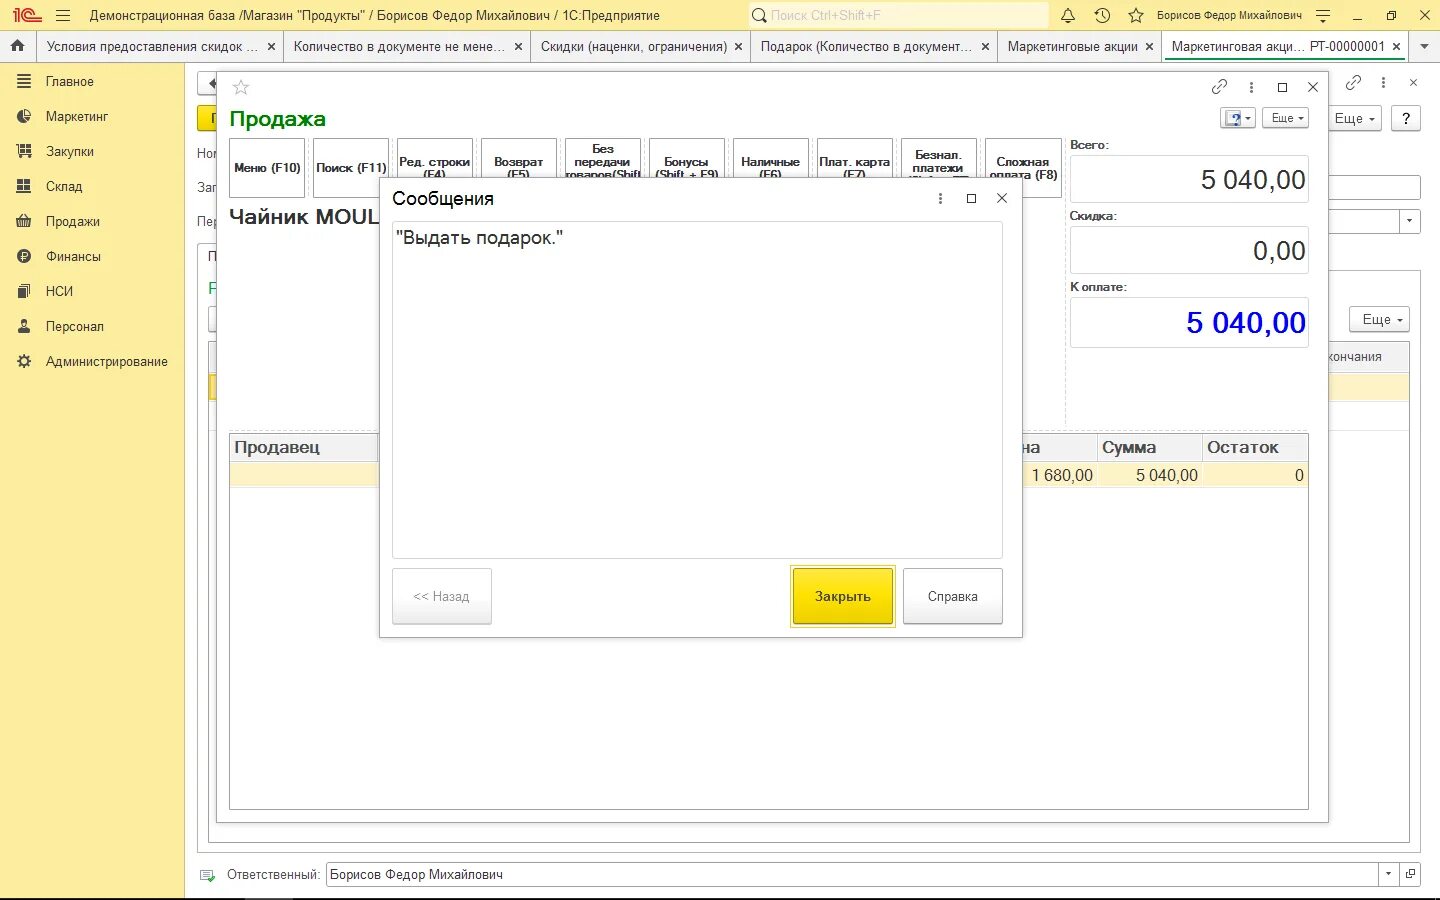Image resolution: width=1440 pixels, height=900 pixels.
Task: Open favorites star in title bar
Action: (x=1136, y=15)
